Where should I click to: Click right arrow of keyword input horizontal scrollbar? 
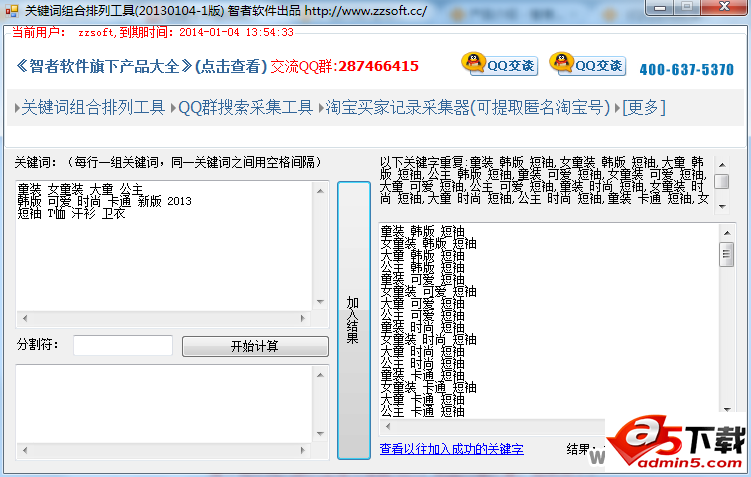tap(303, 318)
